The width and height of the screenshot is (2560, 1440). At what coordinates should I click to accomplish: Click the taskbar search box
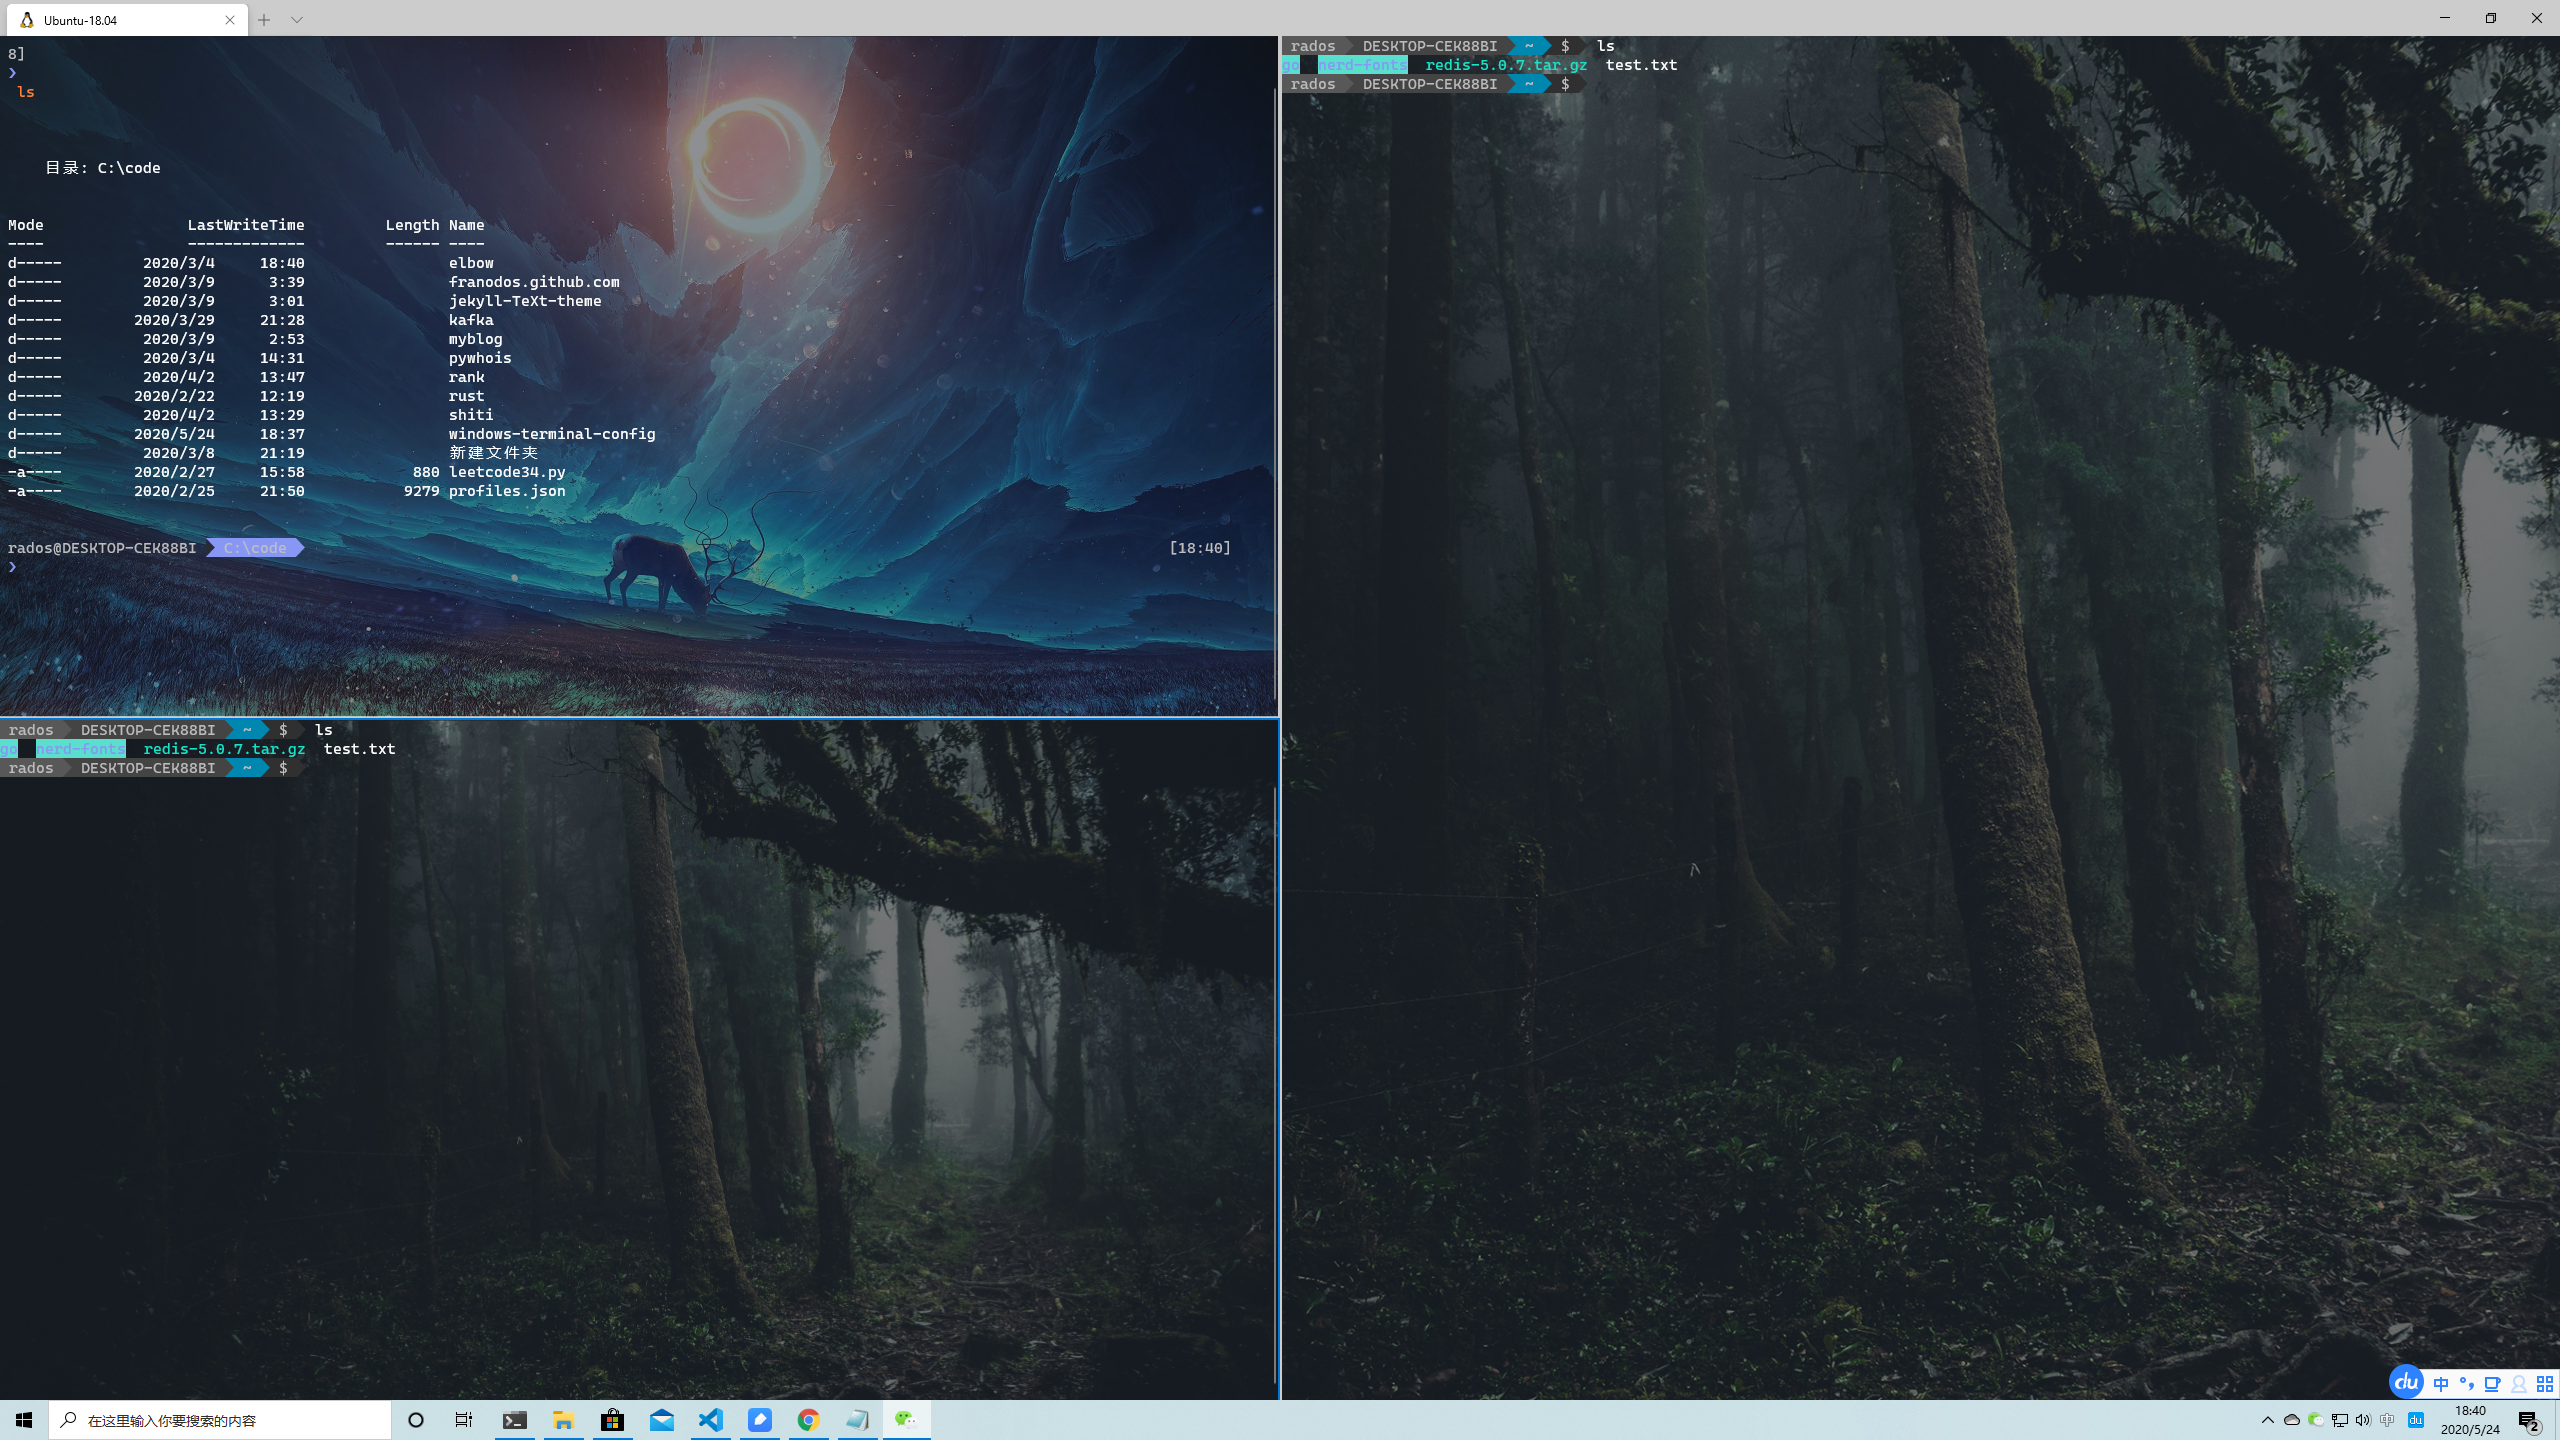[x=220, y=1420]
